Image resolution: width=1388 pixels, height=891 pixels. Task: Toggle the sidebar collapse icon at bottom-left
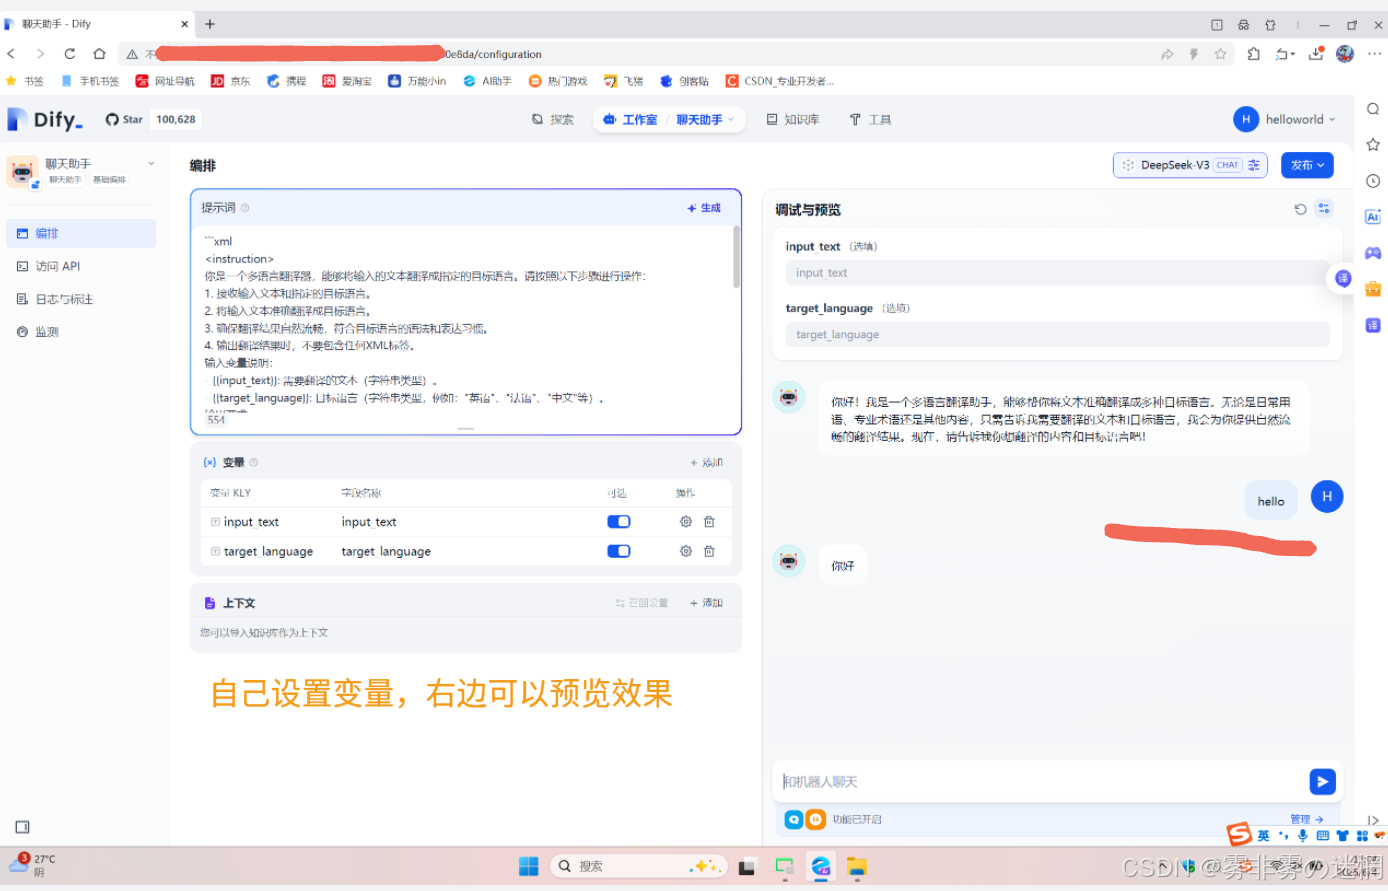coord(23,827)
